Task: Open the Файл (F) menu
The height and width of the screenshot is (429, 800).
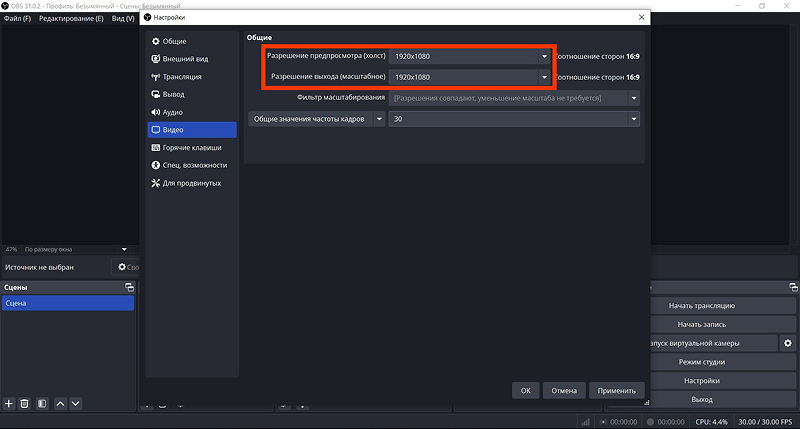Action: pyautogui.click(x=17, y=18)
